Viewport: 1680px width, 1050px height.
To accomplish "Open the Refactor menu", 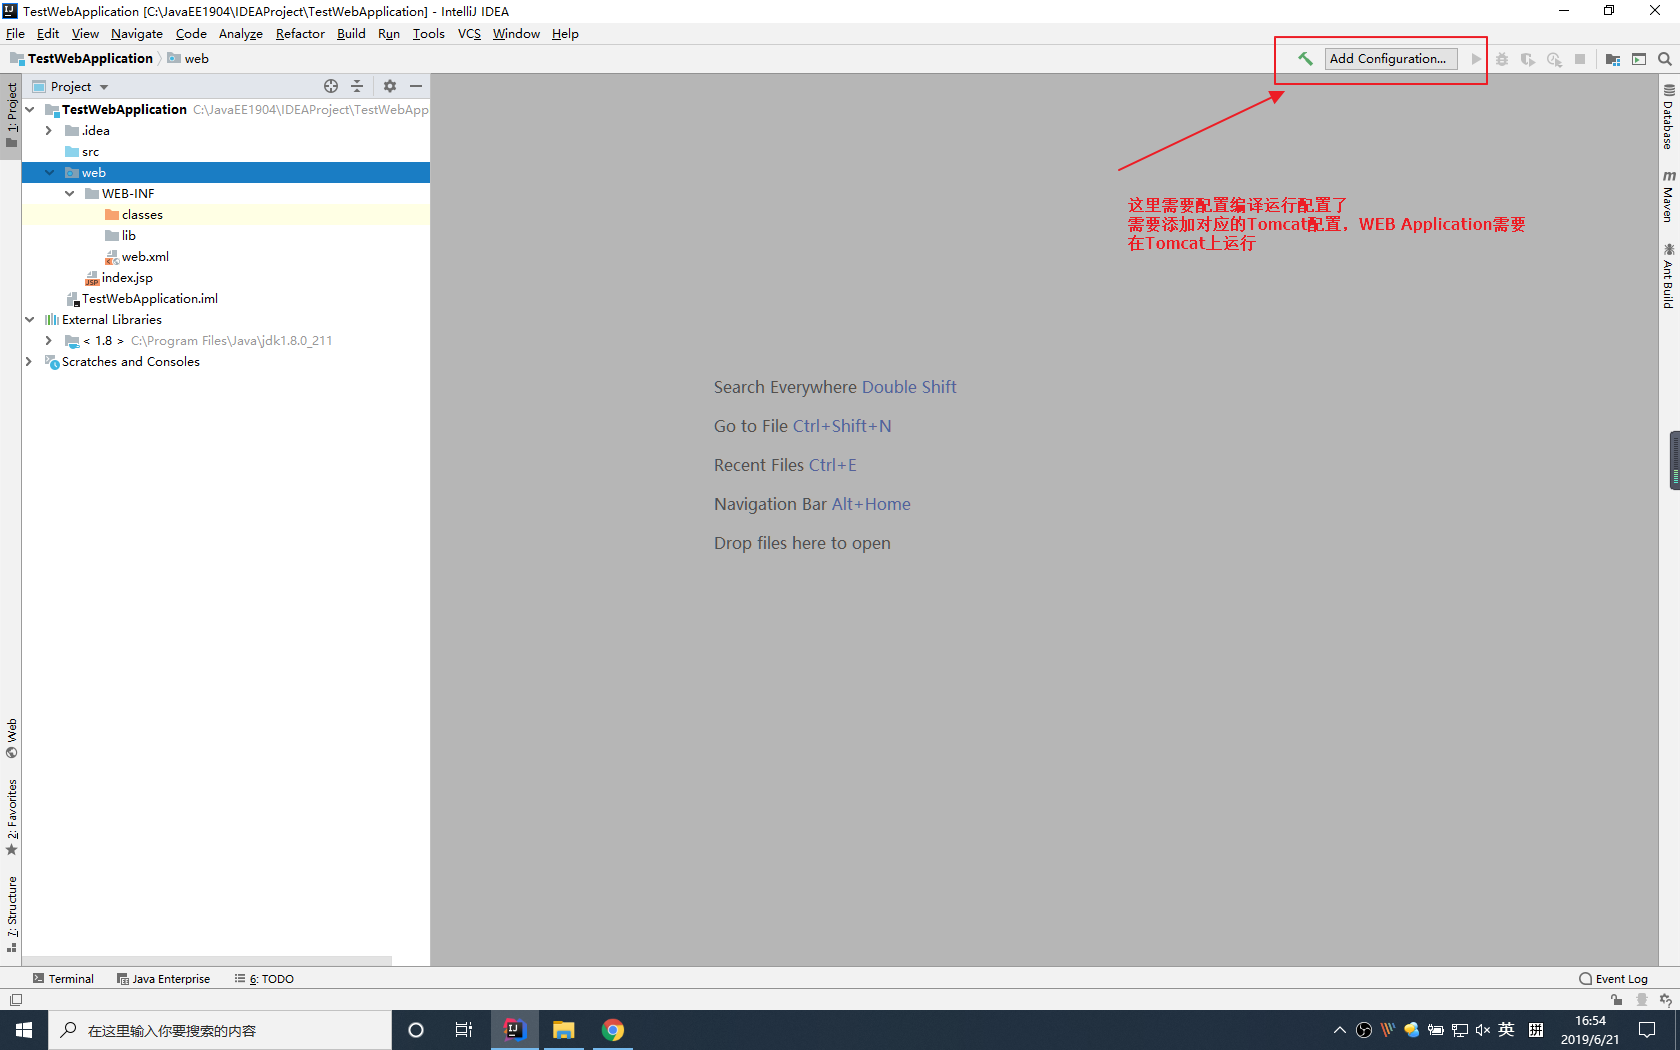I will click(x=300, y=34).
